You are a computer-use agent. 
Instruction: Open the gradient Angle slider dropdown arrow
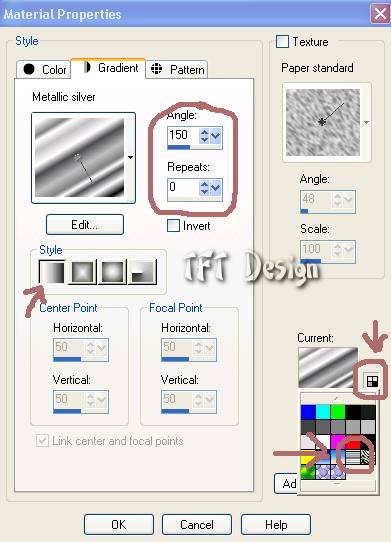tap(216, 136)
